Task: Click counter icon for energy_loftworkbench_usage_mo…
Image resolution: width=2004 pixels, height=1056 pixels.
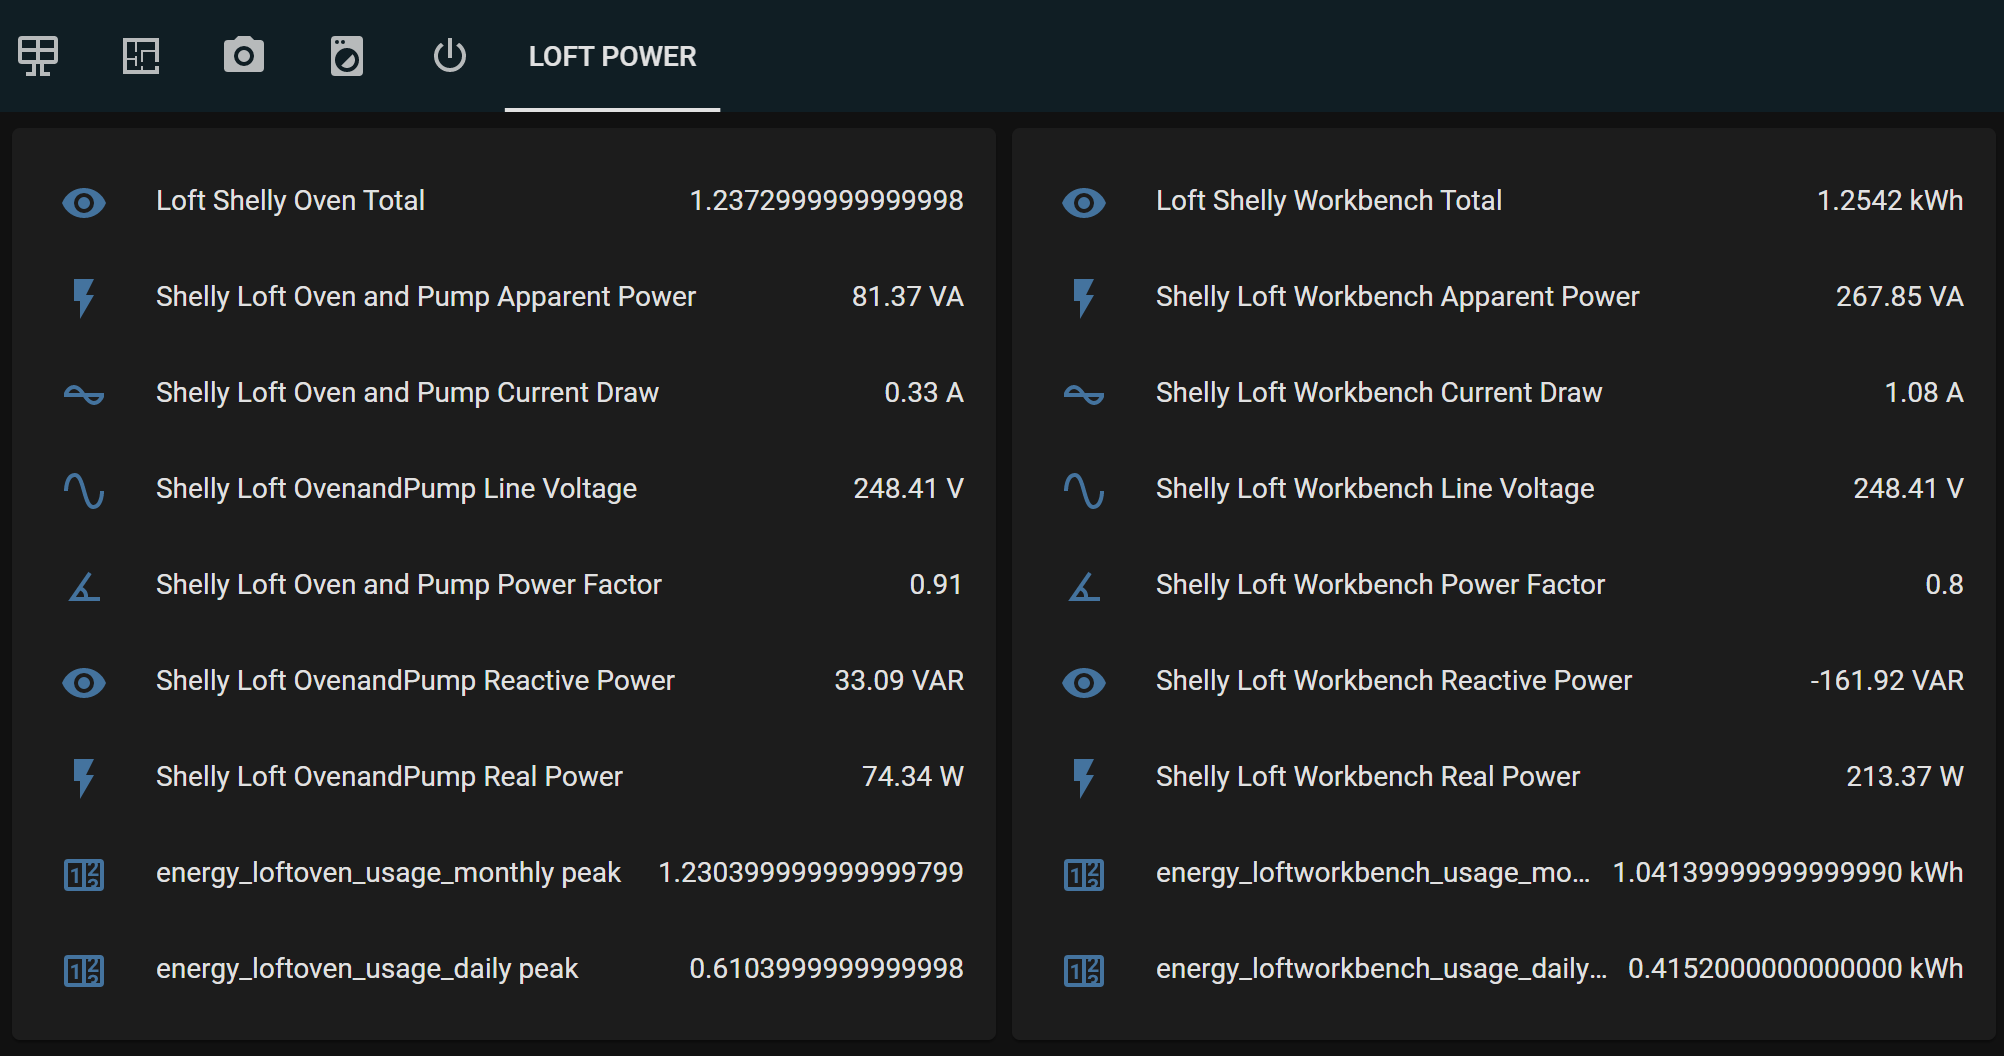Action: point(1084,875)
